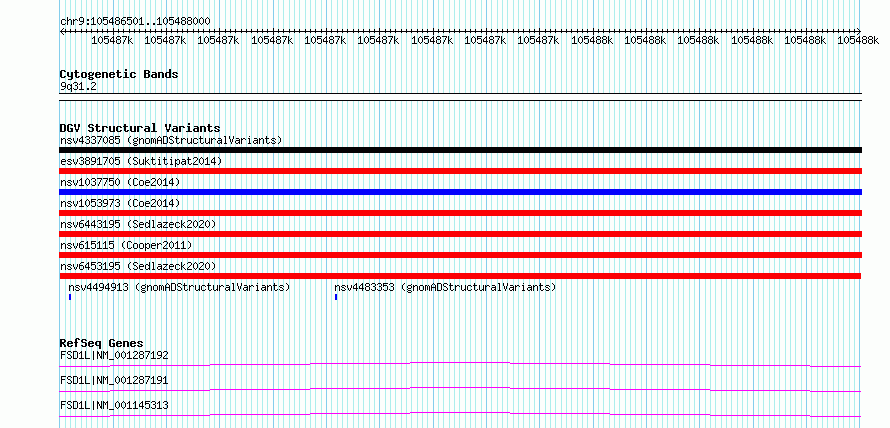The image size is (890, 428).
Task: Open variant esv3891705 Suktitipat2014 label
Action: 141,161
